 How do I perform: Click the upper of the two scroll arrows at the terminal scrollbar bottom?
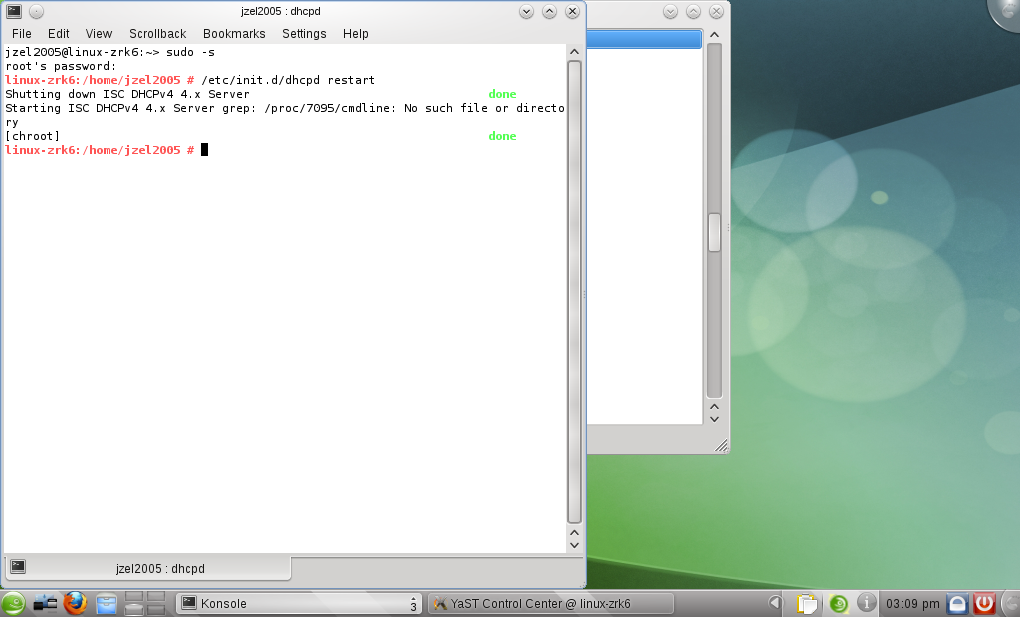pos(574,532)
